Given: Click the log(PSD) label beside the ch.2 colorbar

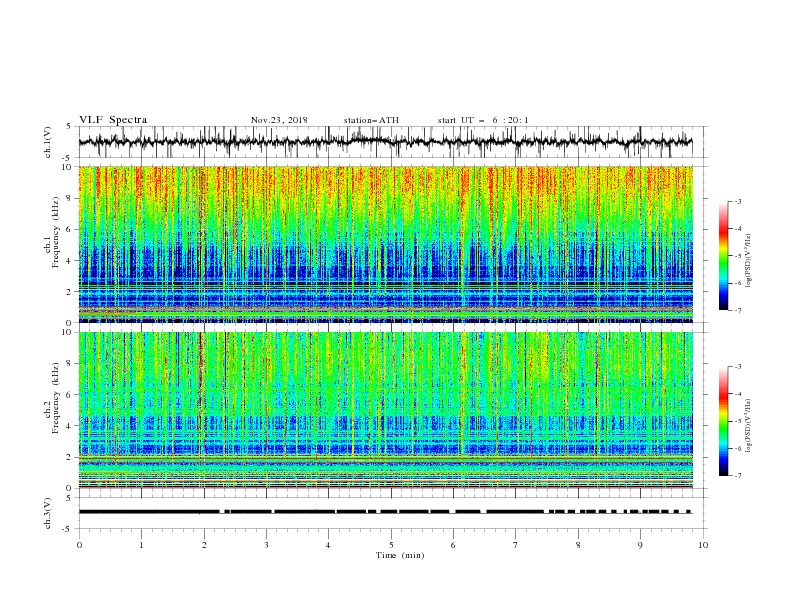Looking at the screenshot, I should click(749, 426).
